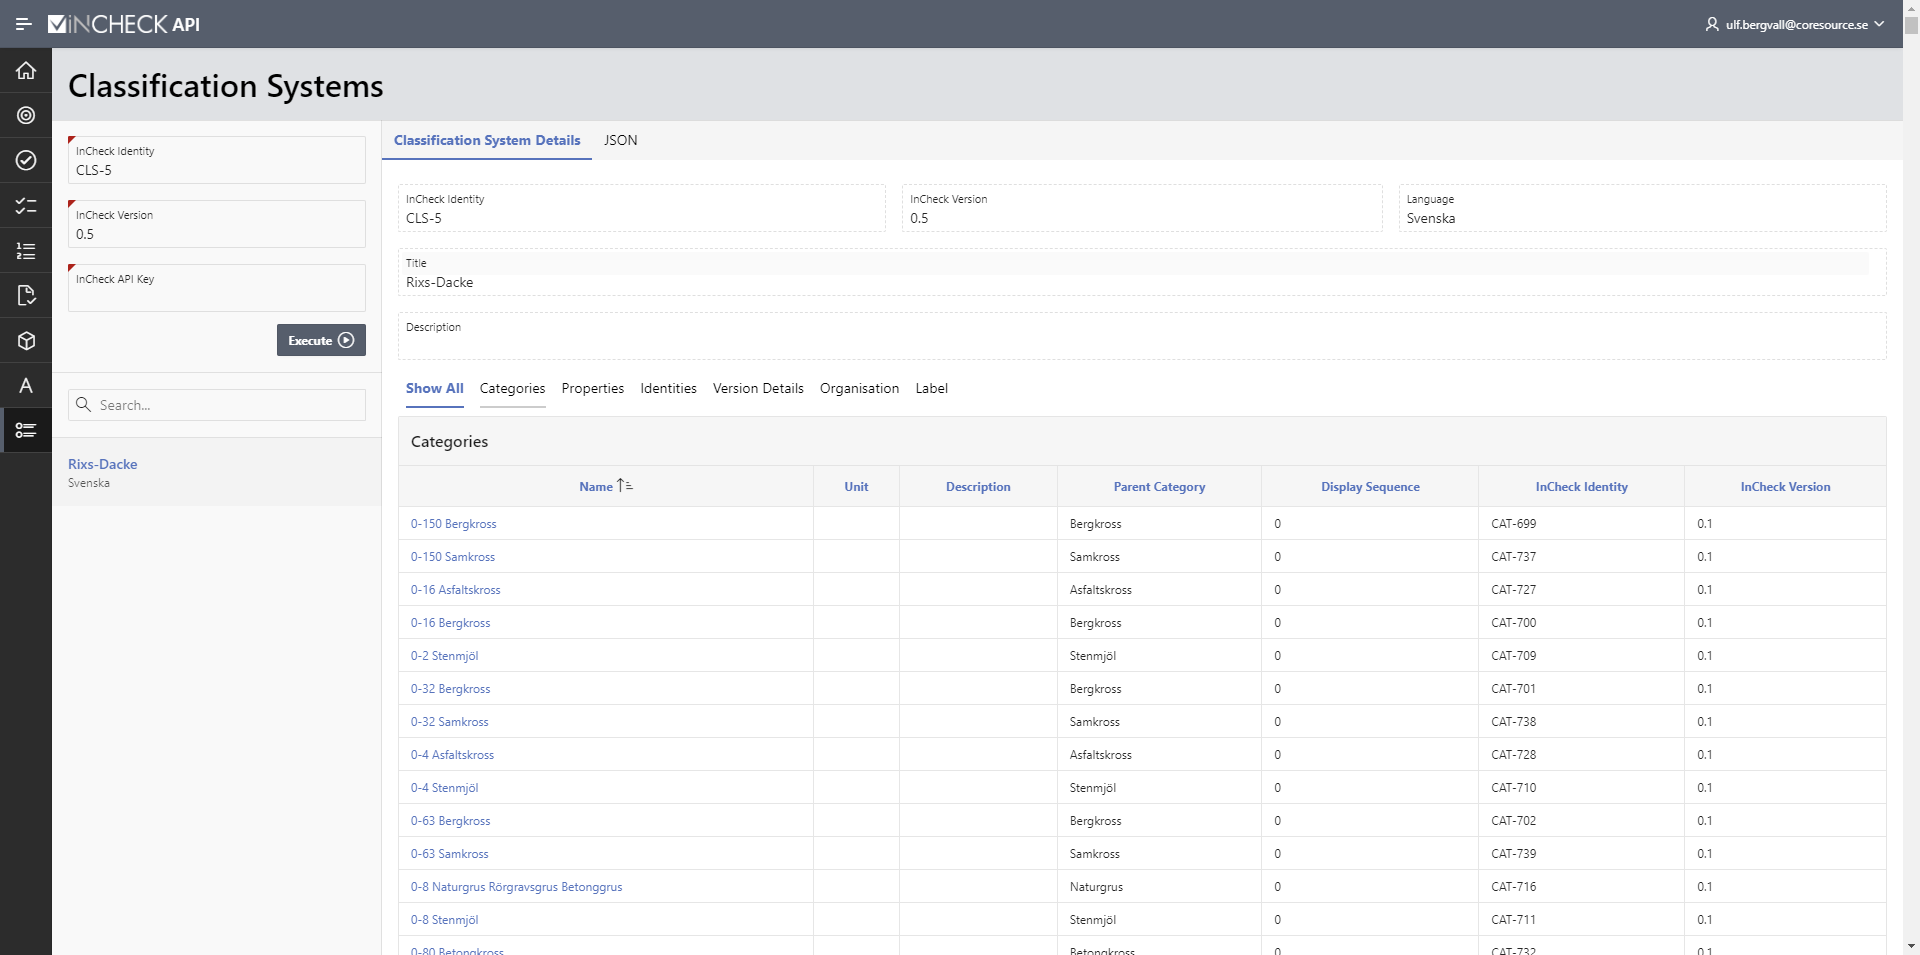Select the Properties filter tab
The width and height of the screenshot is (1920, 955).
pos(592,389)
